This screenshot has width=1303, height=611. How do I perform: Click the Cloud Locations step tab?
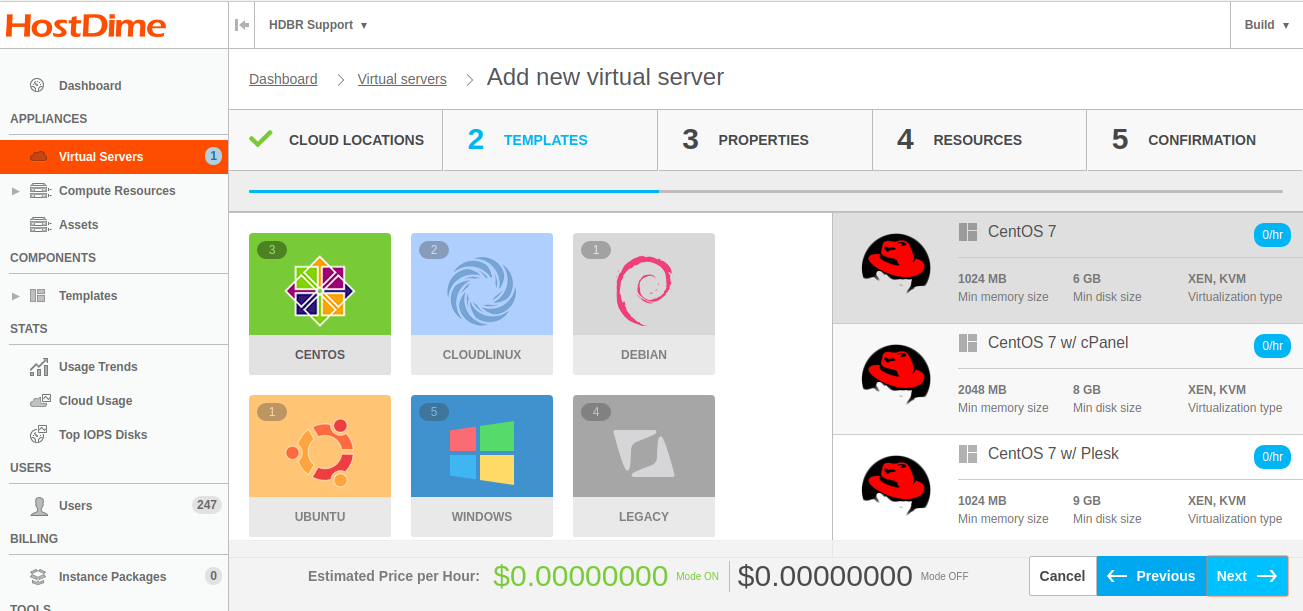coord(336,140)
